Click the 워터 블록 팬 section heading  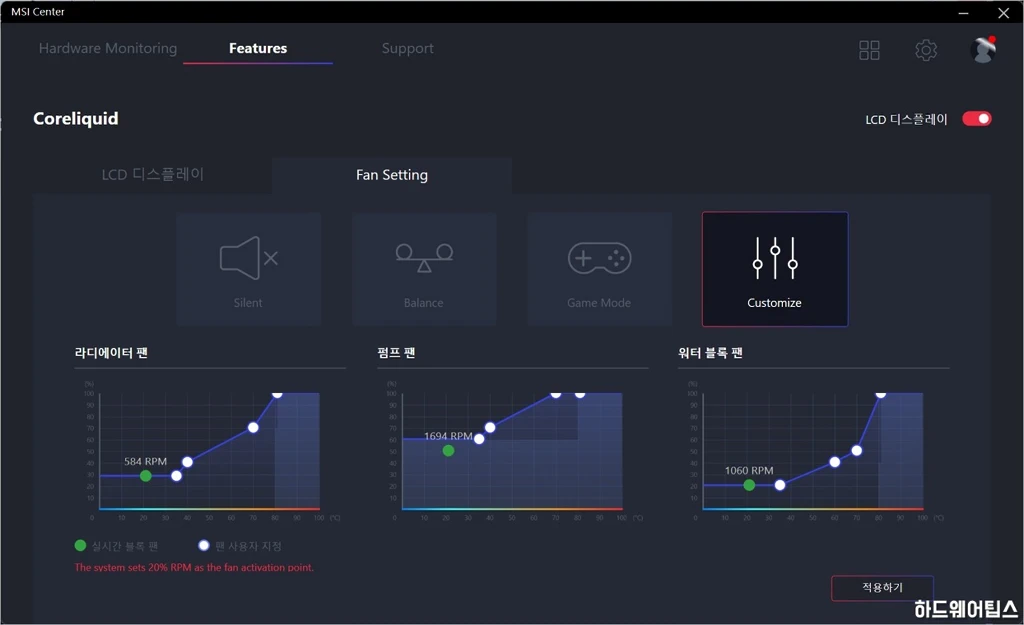pos(711,353)
